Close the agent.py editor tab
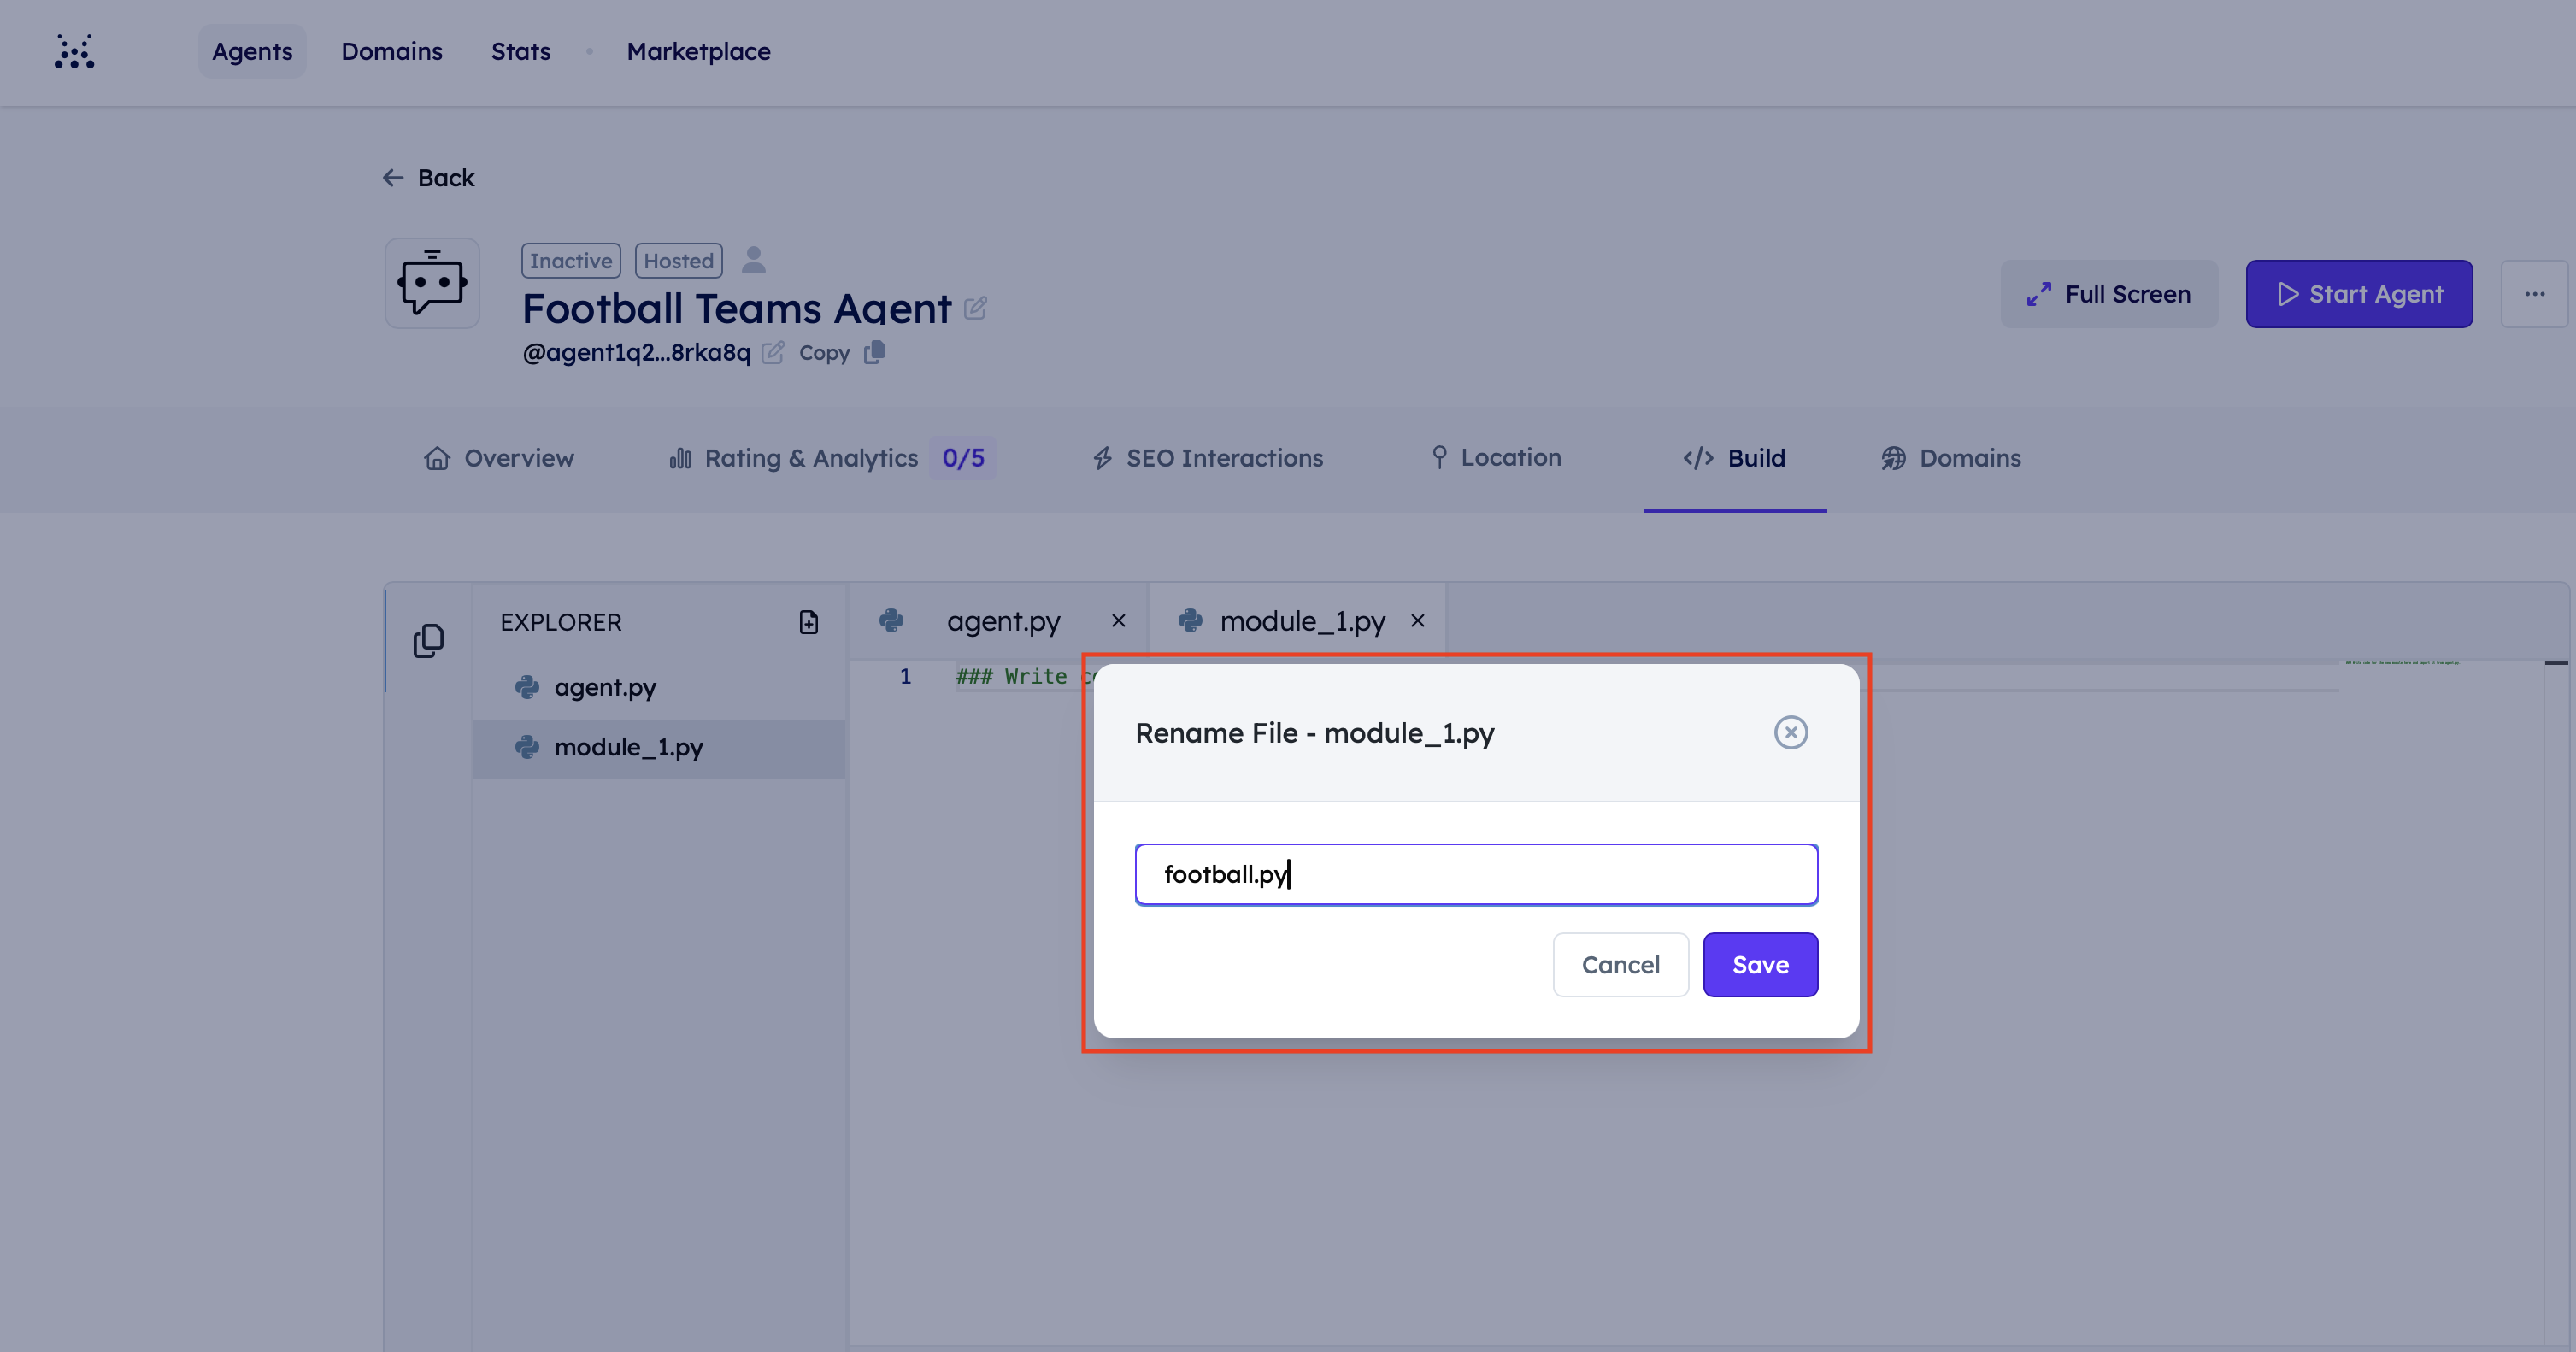 point(1118,621)
